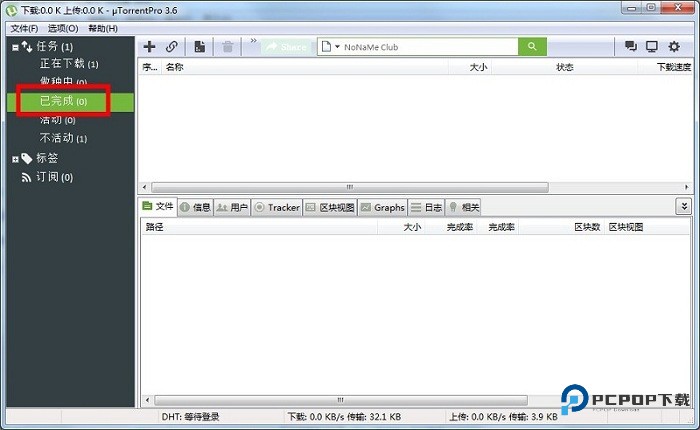The height and width of the screenshot is (430, 700).
Task: Switch to the 文件 tab
Action: (158, 206)
